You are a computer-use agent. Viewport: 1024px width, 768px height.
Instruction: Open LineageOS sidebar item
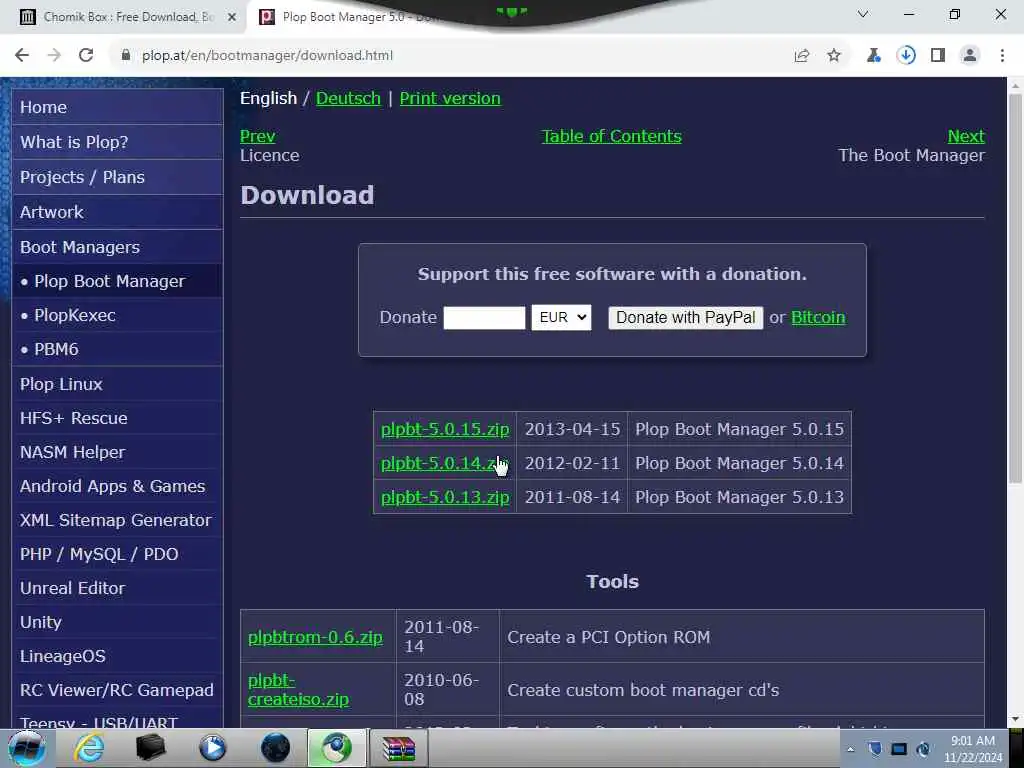(118, 656)
